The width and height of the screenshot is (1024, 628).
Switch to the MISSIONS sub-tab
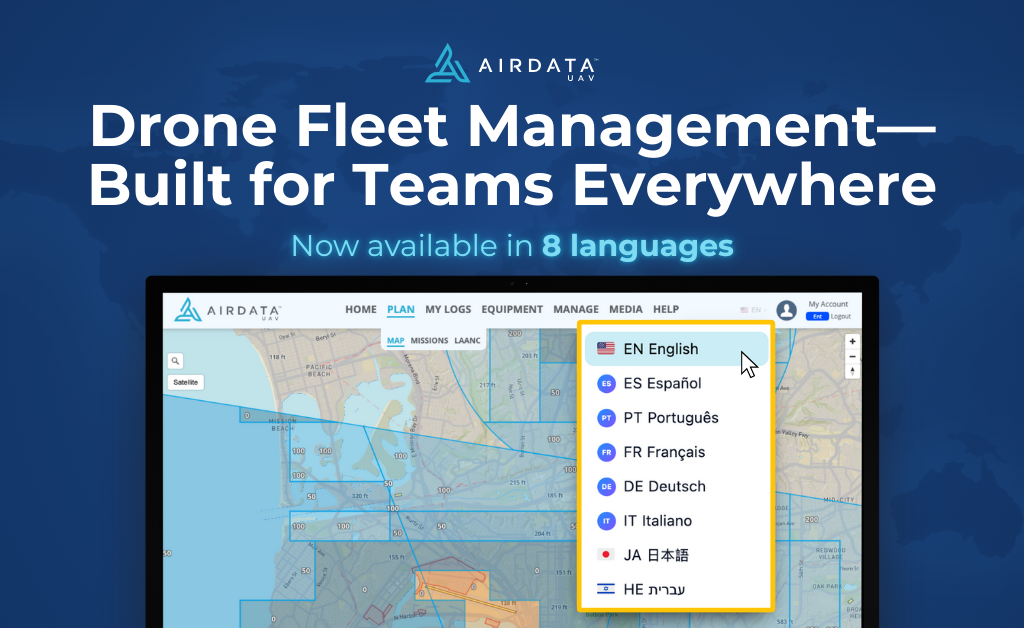(x=429, y=341)
